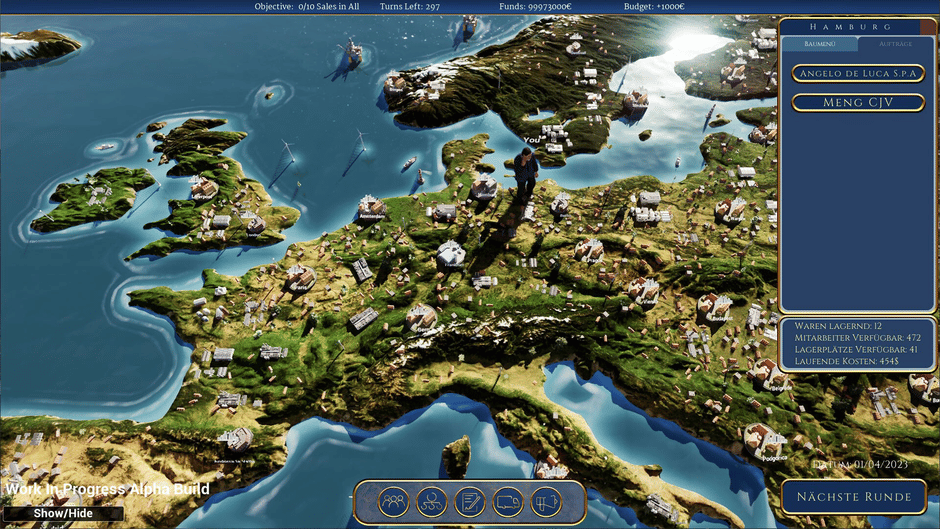Screen dimensions: 940x529
Task: Switch to the Baumenü tab
Action: [820, 44]
